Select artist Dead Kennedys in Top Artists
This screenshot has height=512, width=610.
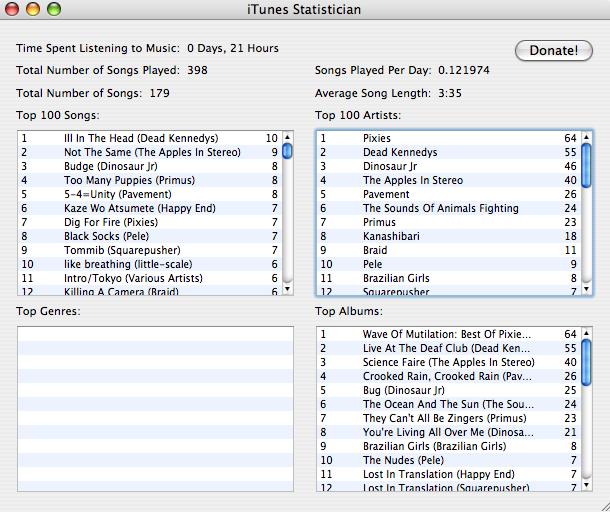[449, 152]
